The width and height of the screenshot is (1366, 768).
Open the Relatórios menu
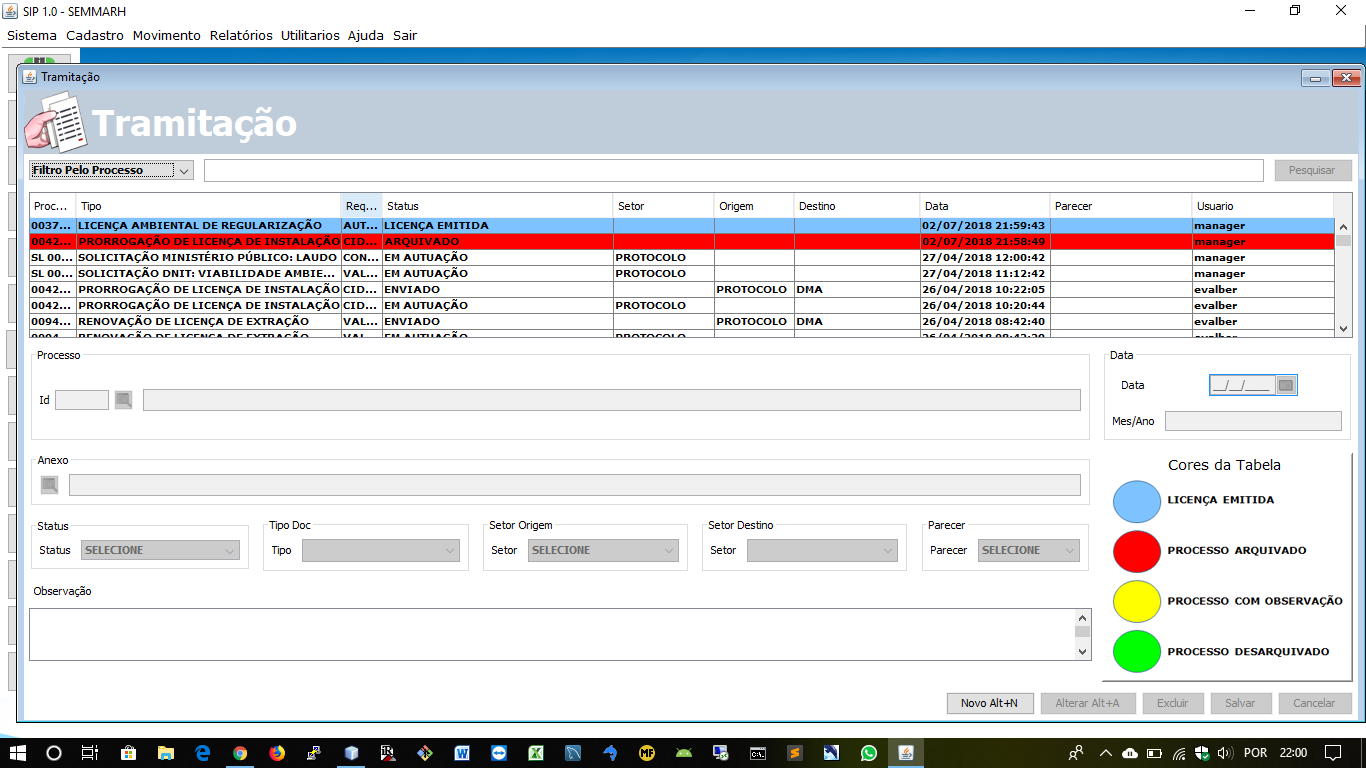coord(241,35)
